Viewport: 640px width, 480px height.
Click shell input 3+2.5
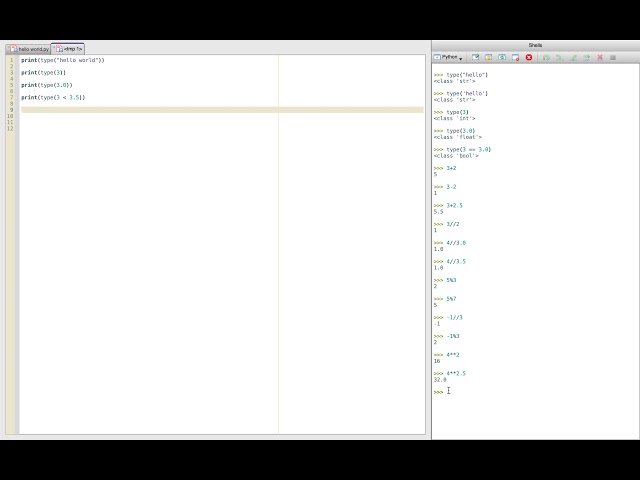click(454, 206)
